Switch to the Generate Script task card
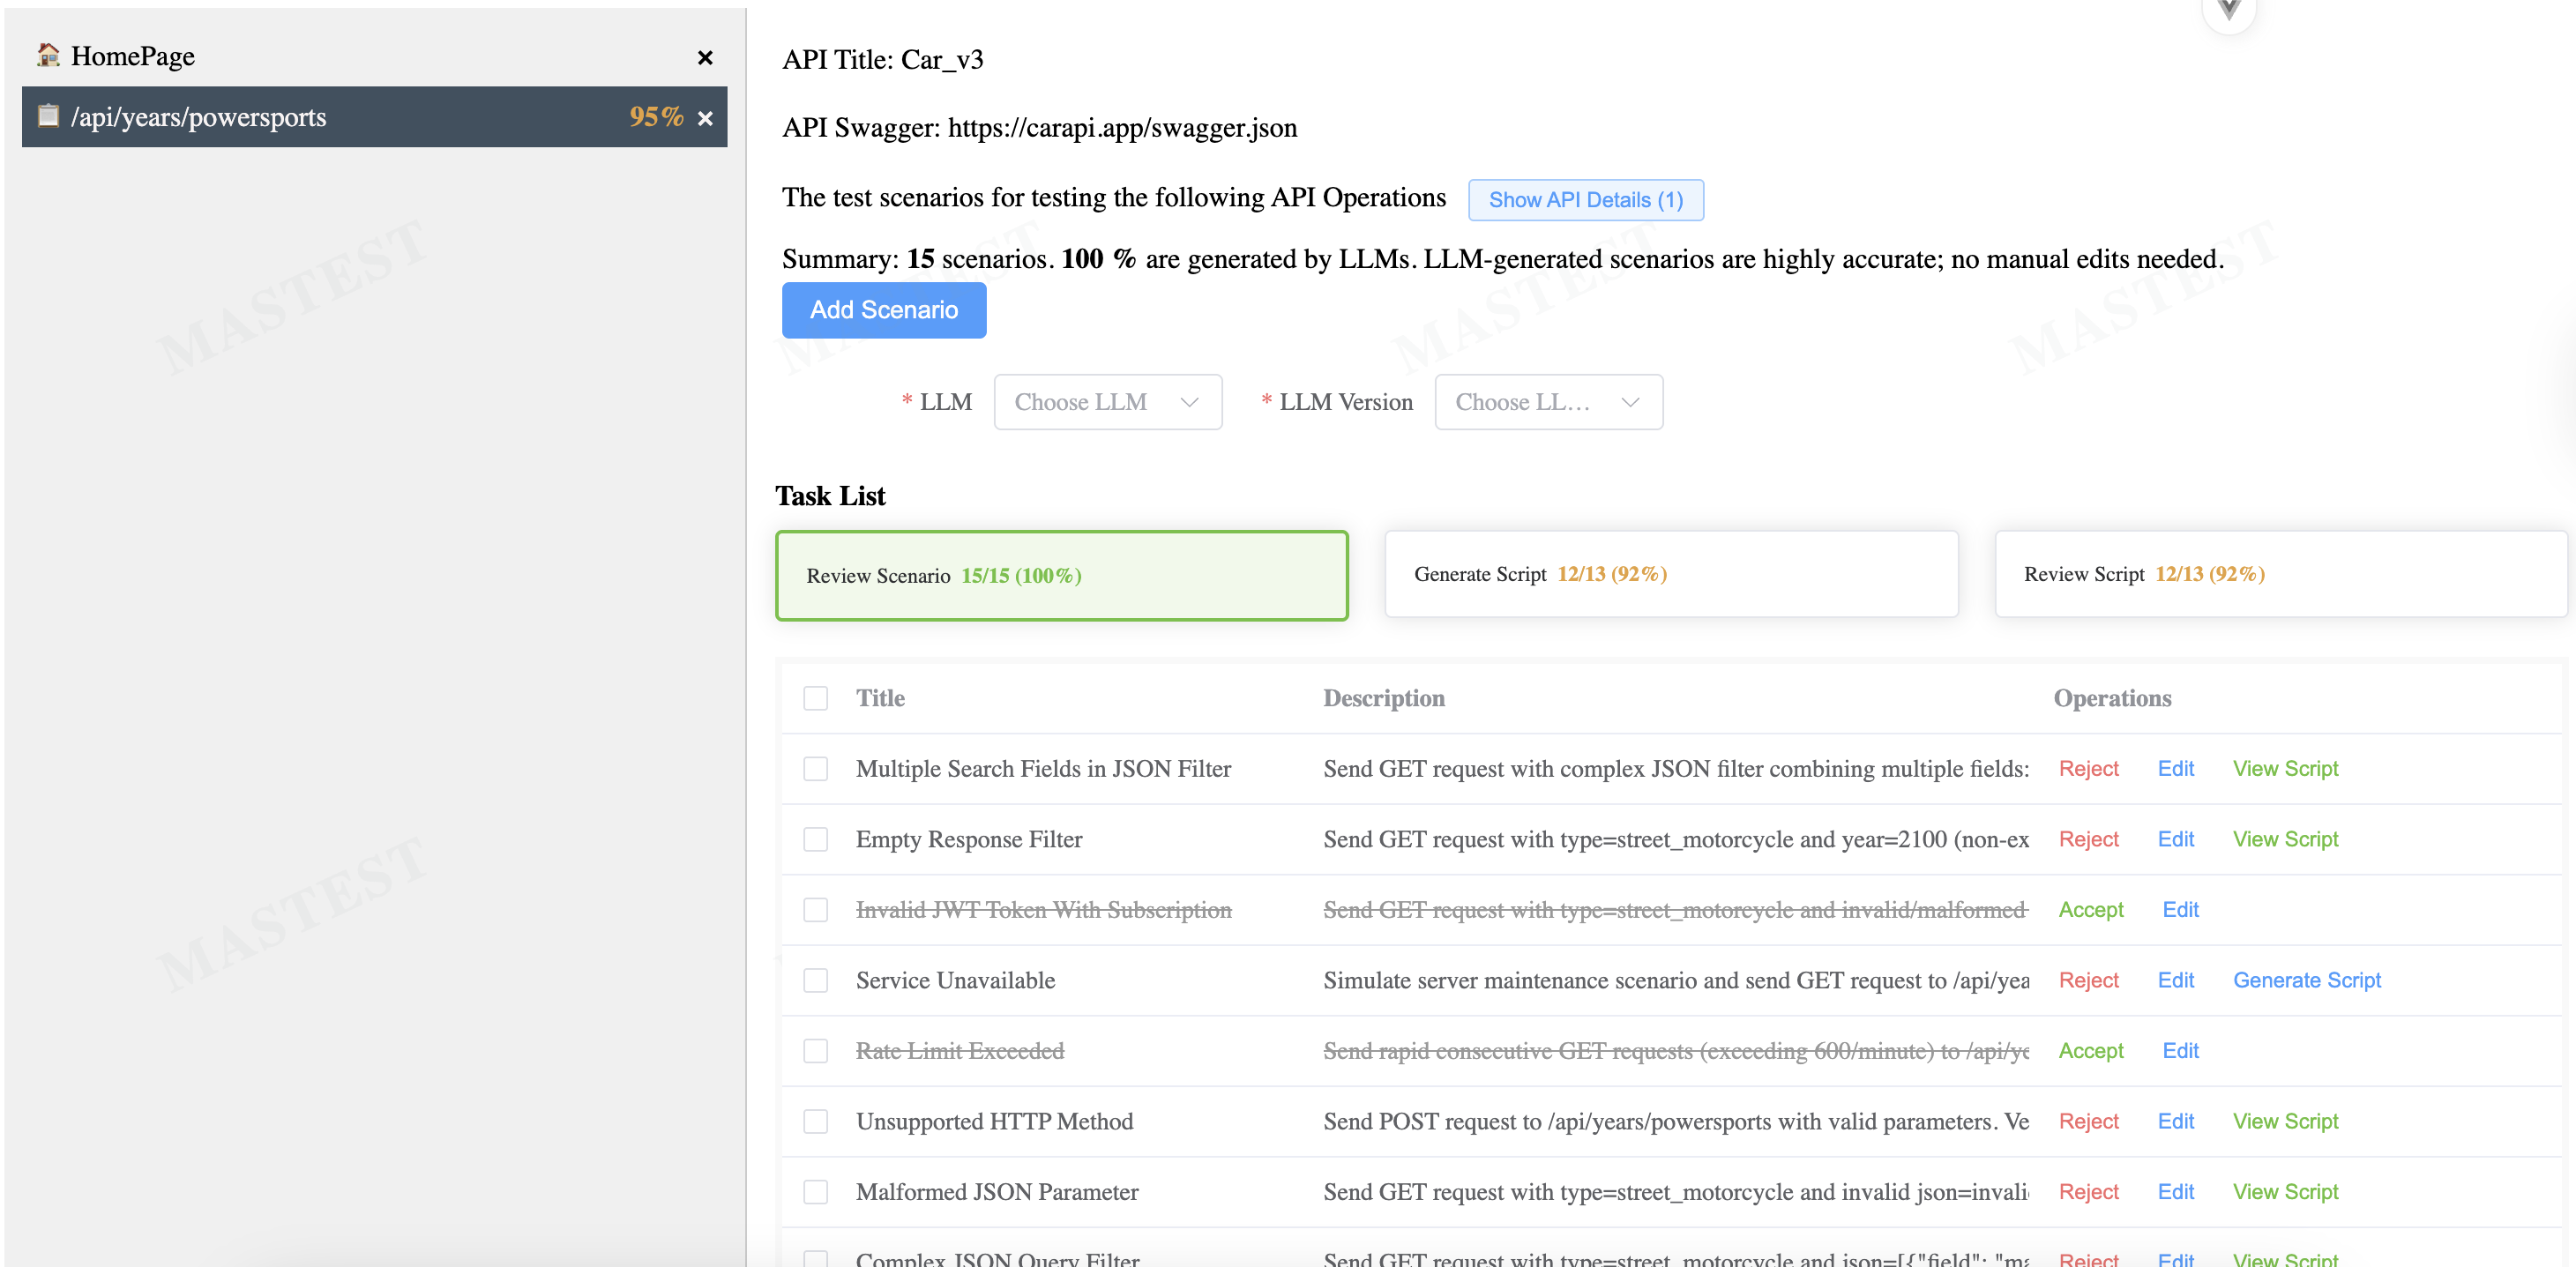 pyautogui.click(x=1670, y=574)
